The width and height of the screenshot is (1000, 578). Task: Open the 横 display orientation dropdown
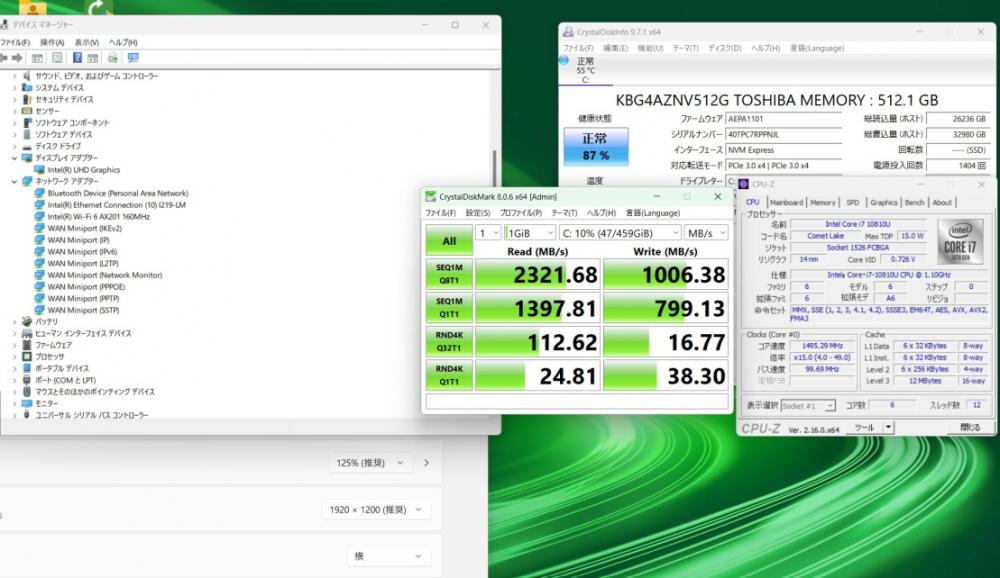pyautogui.click(x=388, y=556)
